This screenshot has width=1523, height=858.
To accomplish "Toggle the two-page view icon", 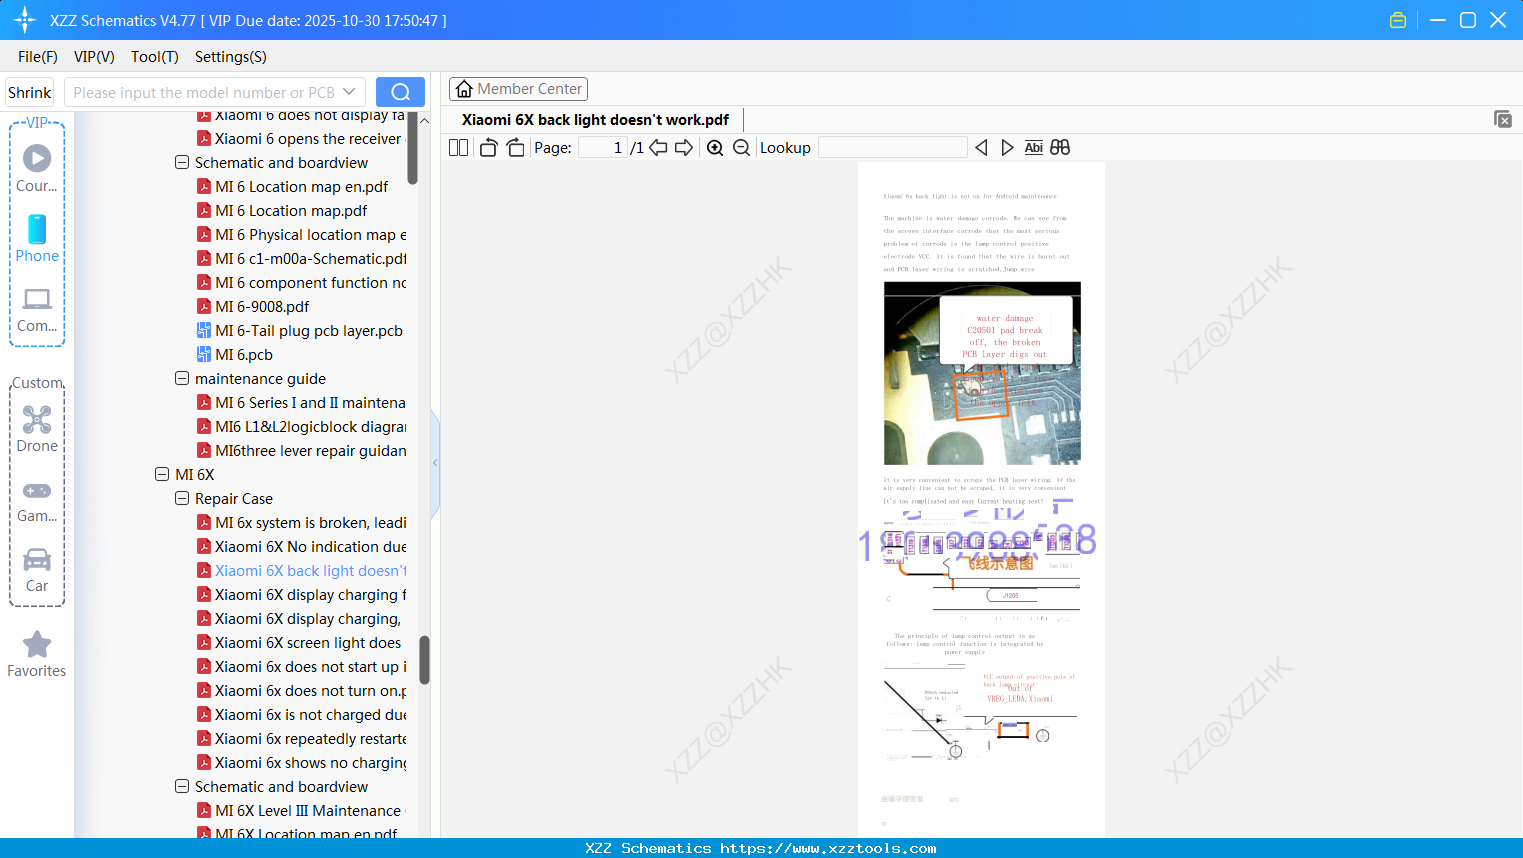I will [x=458, y=148].
